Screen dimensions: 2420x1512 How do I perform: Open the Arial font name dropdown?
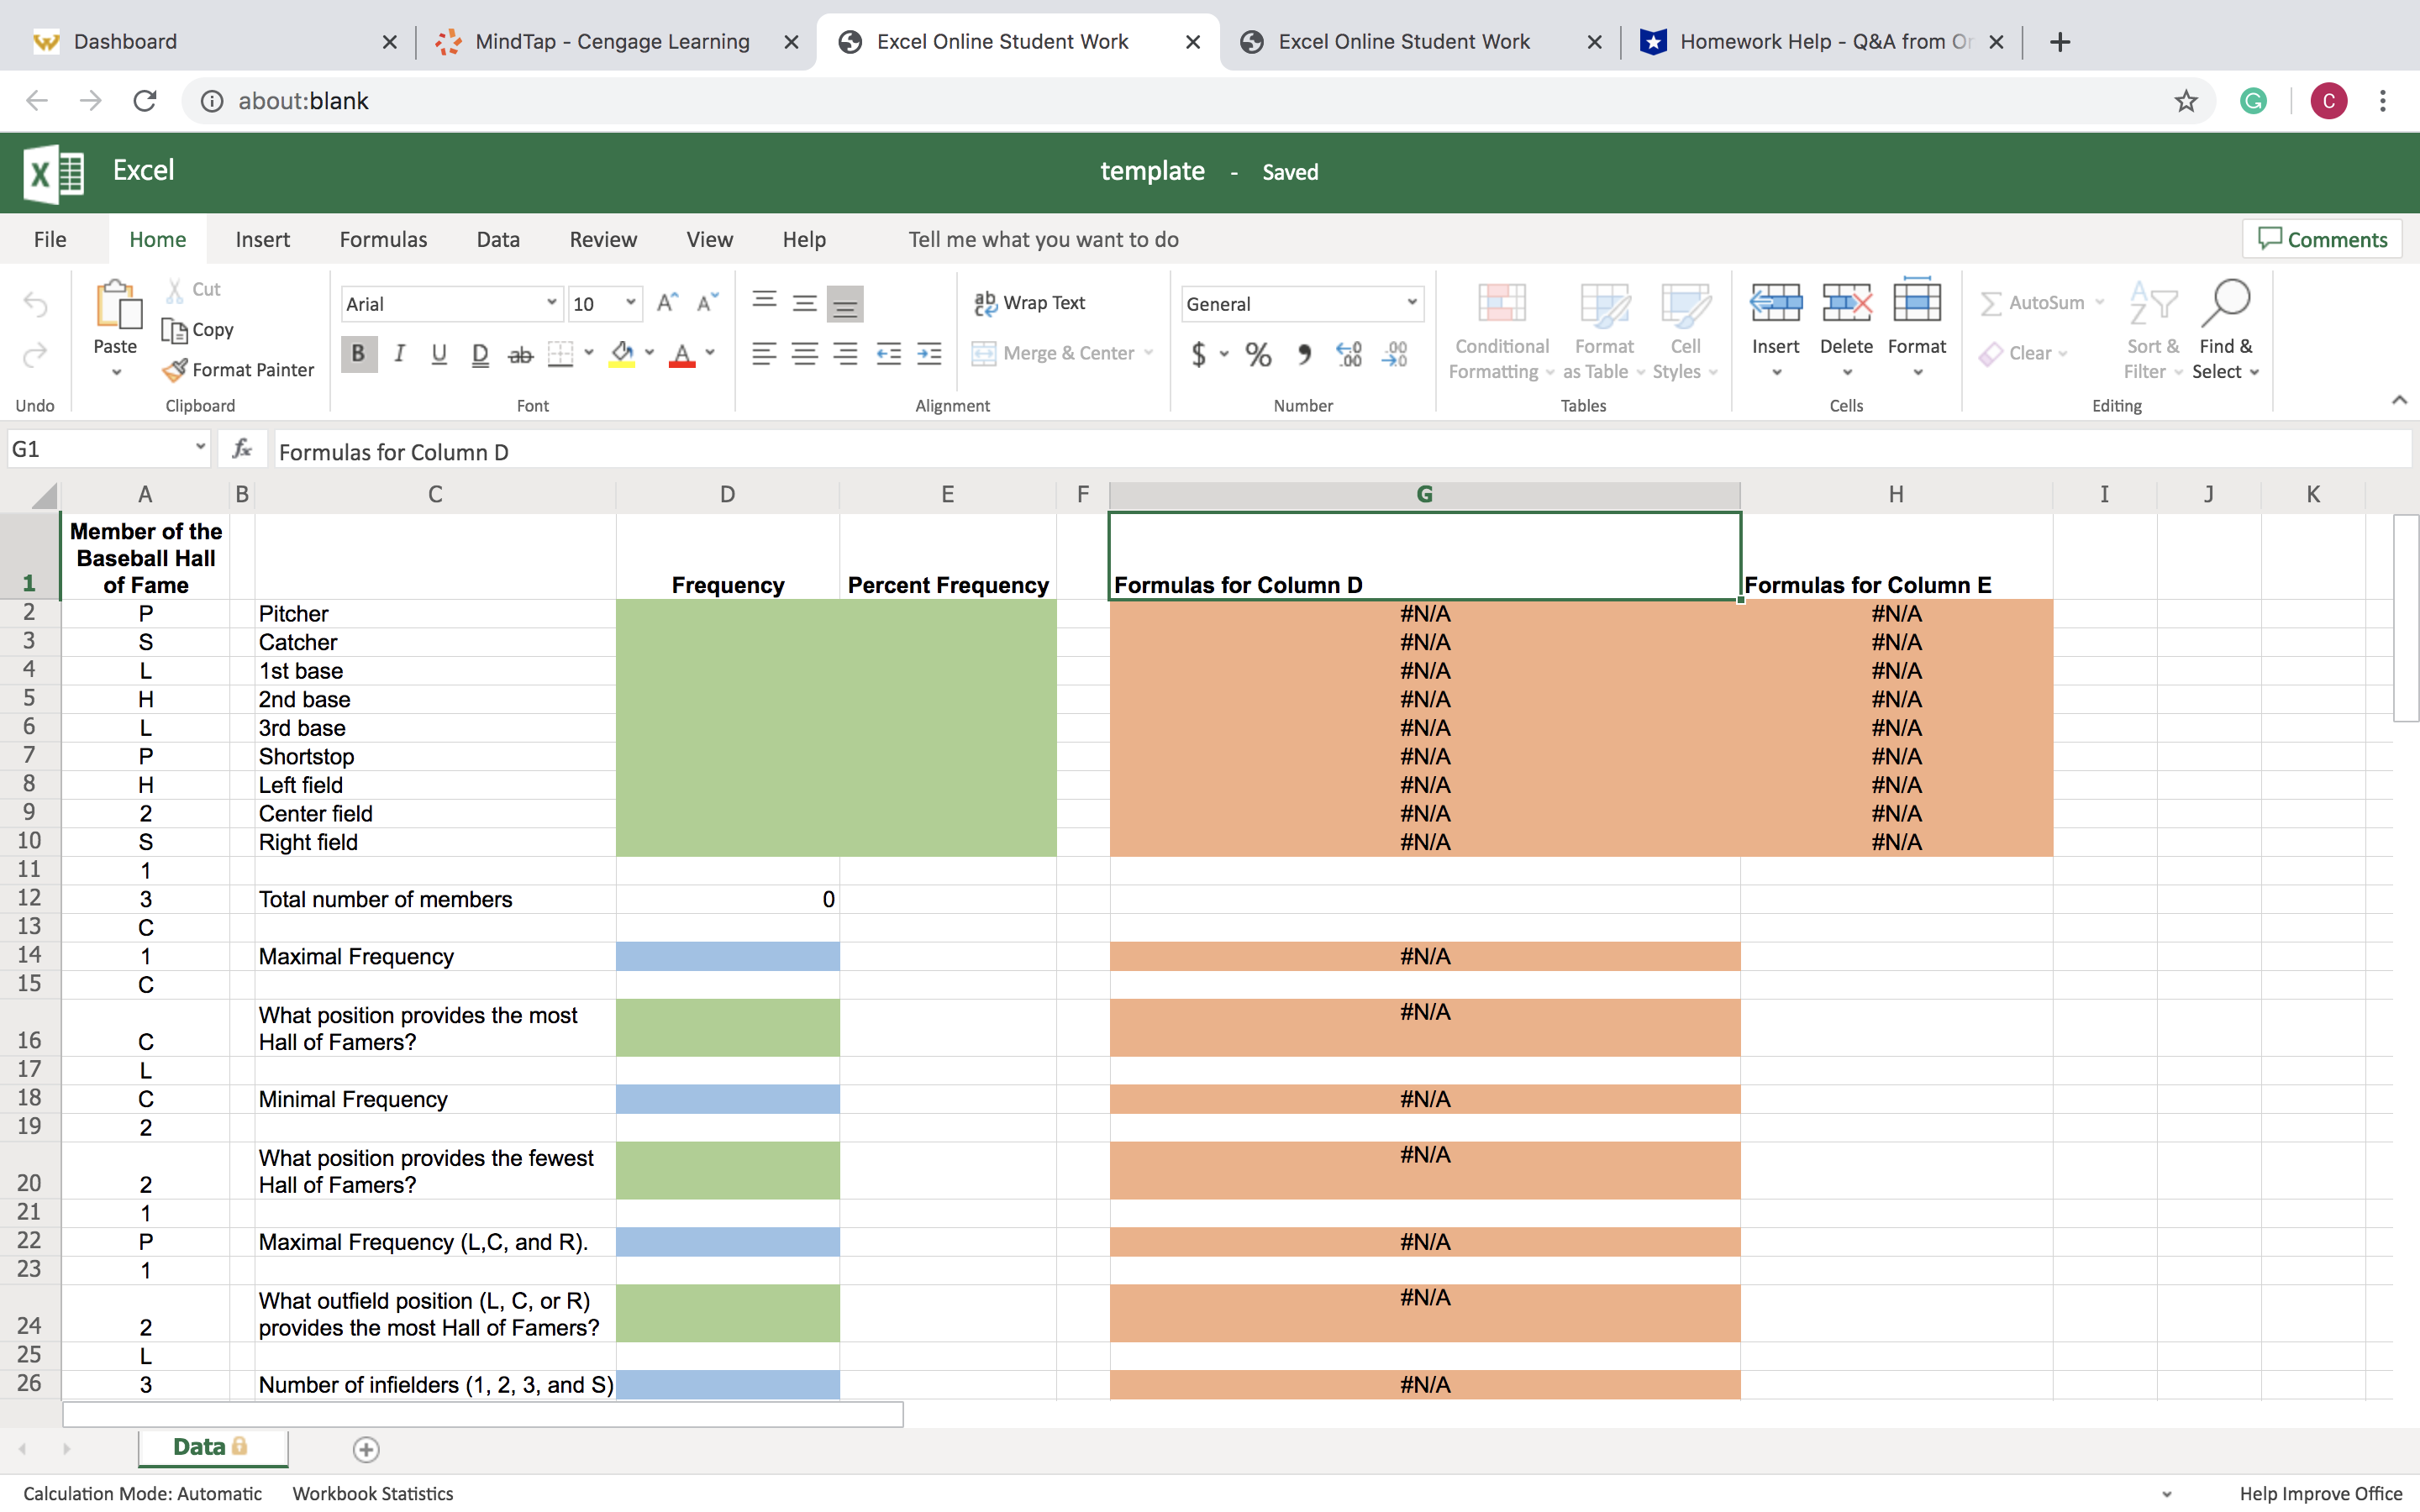tap(551, 303)
